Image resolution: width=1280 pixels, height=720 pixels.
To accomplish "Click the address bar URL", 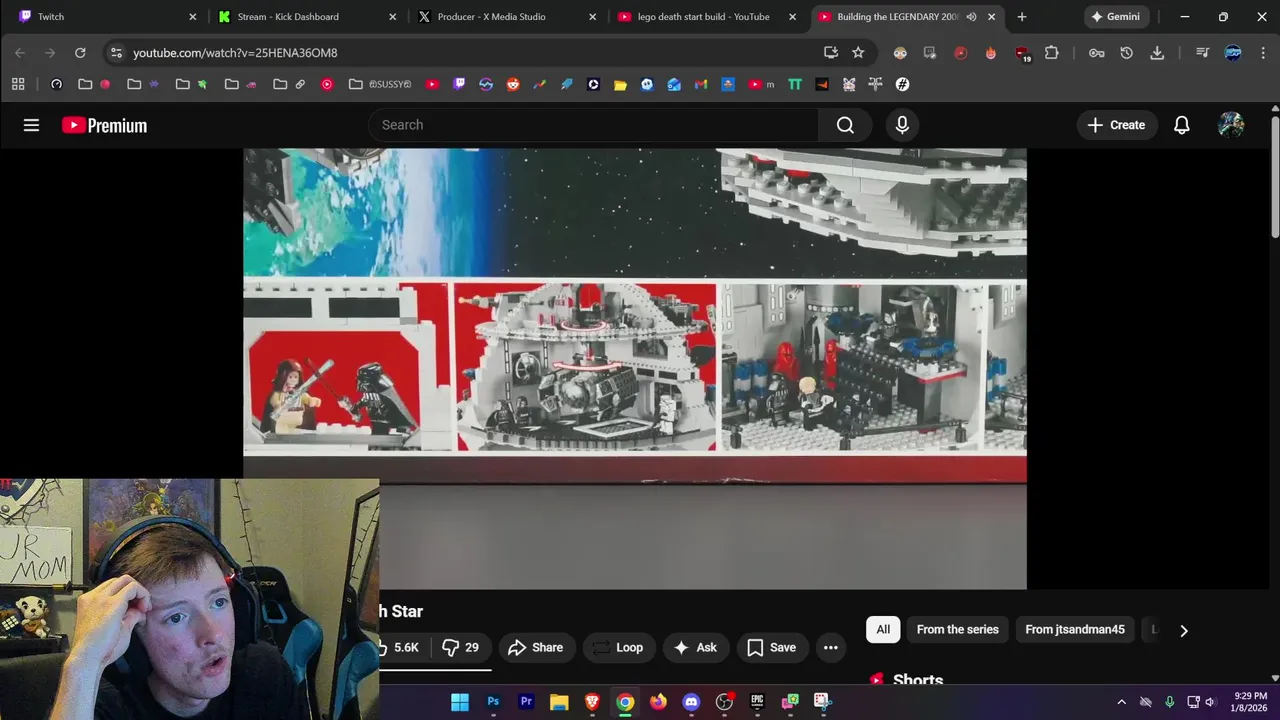I will point(235,53).
